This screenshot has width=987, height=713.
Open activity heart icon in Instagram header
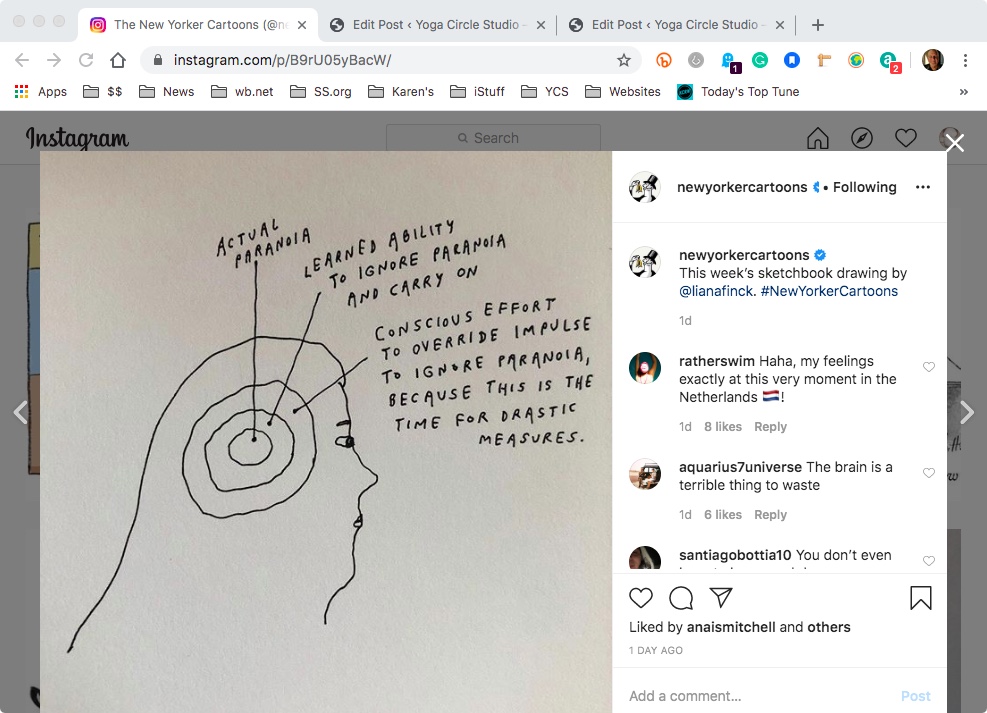click(906, 138)
